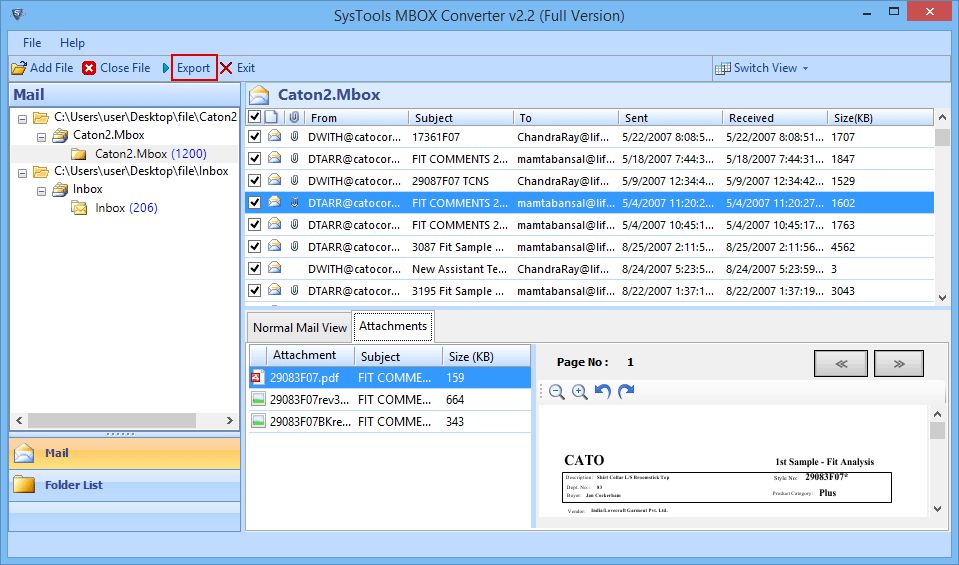Click the preview pane scroll down arrow
Image resolution: width=959 pixels, height=565 pixels.
[x=938, y=509]
